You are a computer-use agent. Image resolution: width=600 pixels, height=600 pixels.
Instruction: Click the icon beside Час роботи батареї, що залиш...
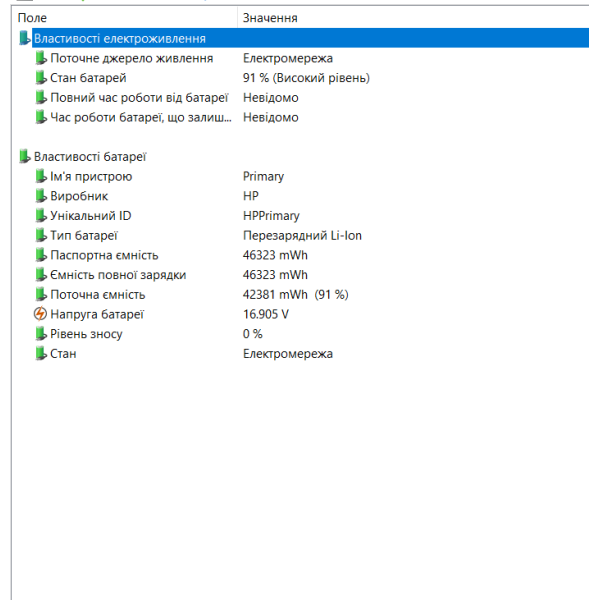(41, 117)
